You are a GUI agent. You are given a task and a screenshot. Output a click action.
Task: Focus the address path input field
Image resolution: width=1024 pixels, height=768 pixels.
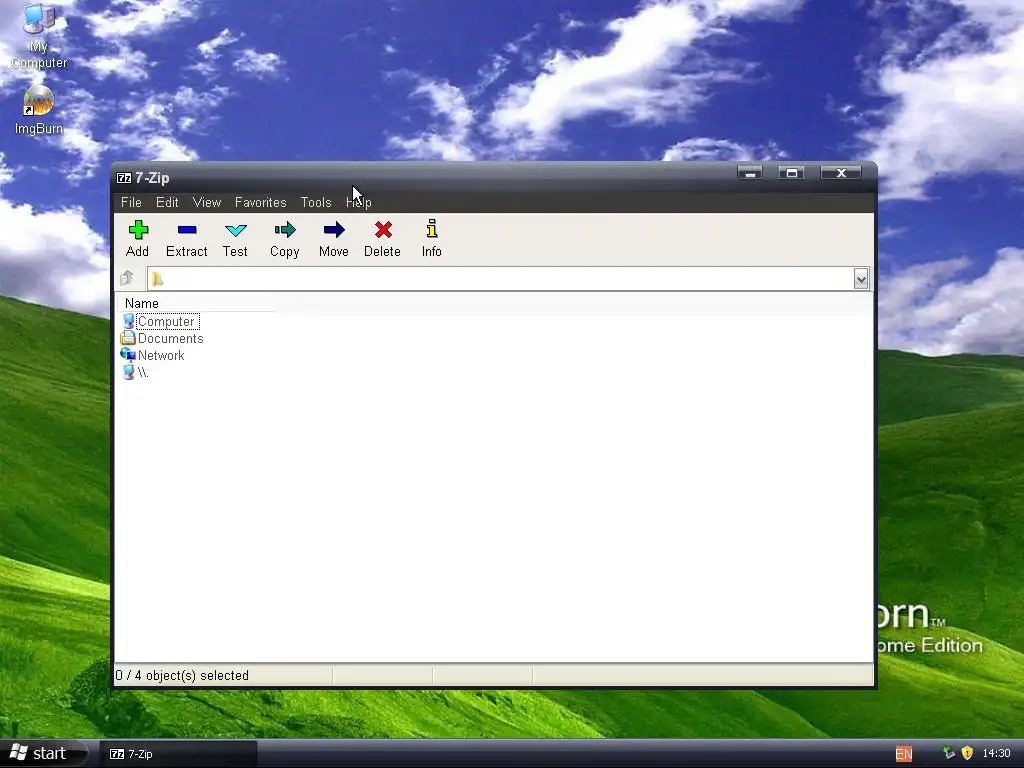(500, 279)
